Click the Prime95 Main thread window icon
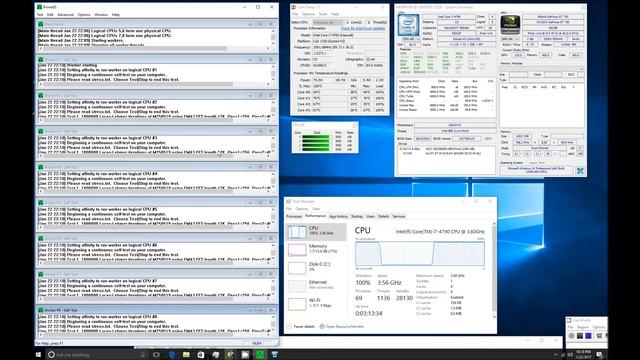This screenshot has height=360, width=640. pos(40,24)
